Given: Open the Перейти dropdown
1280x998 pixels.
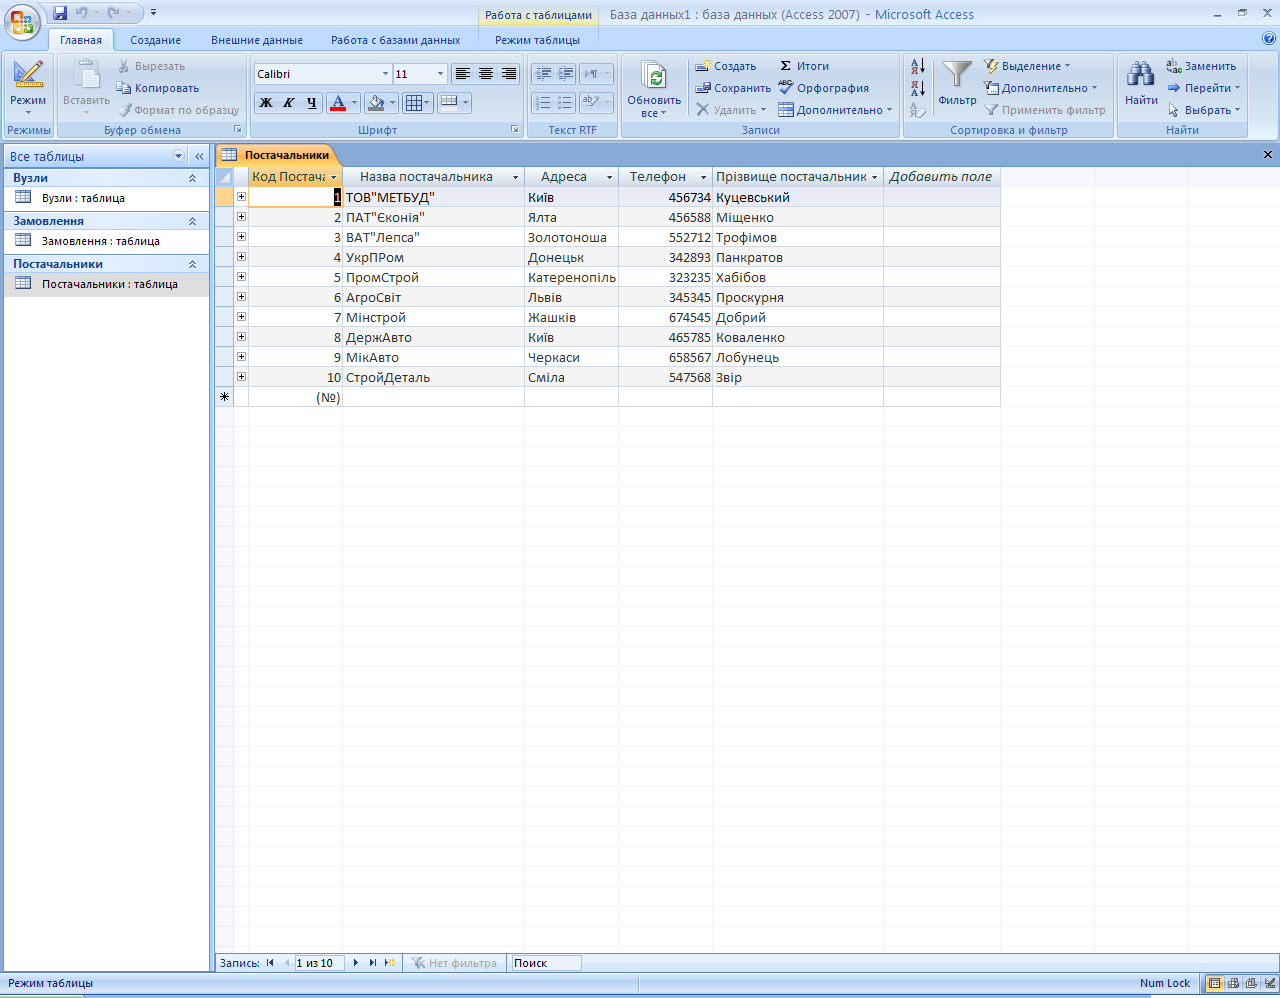Looking at the screenshot, I should pos(1203,88).
